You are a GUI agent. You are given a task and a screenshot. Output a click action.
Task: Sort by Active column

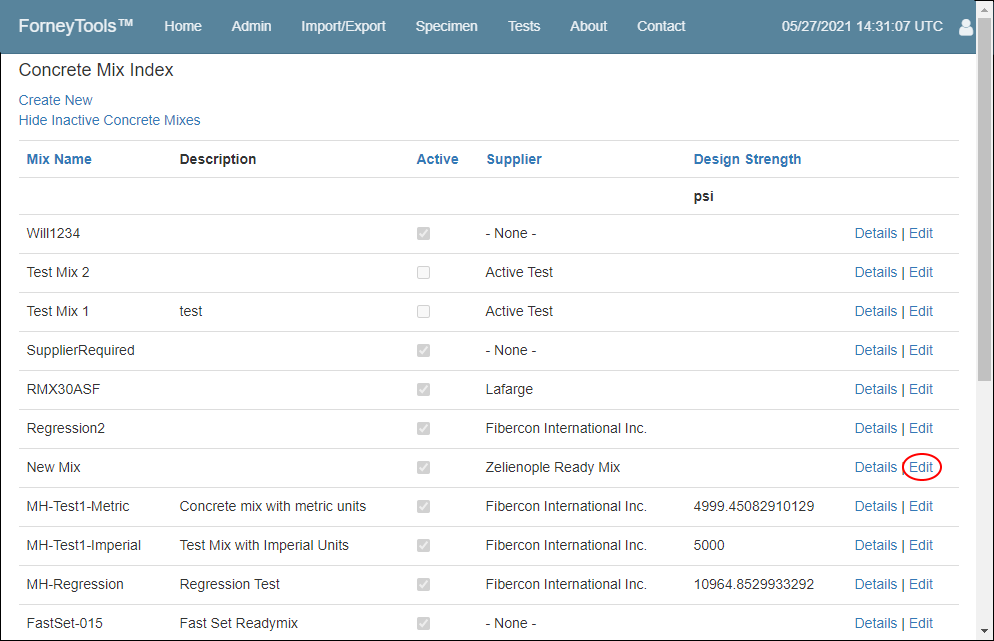point(437,159)
